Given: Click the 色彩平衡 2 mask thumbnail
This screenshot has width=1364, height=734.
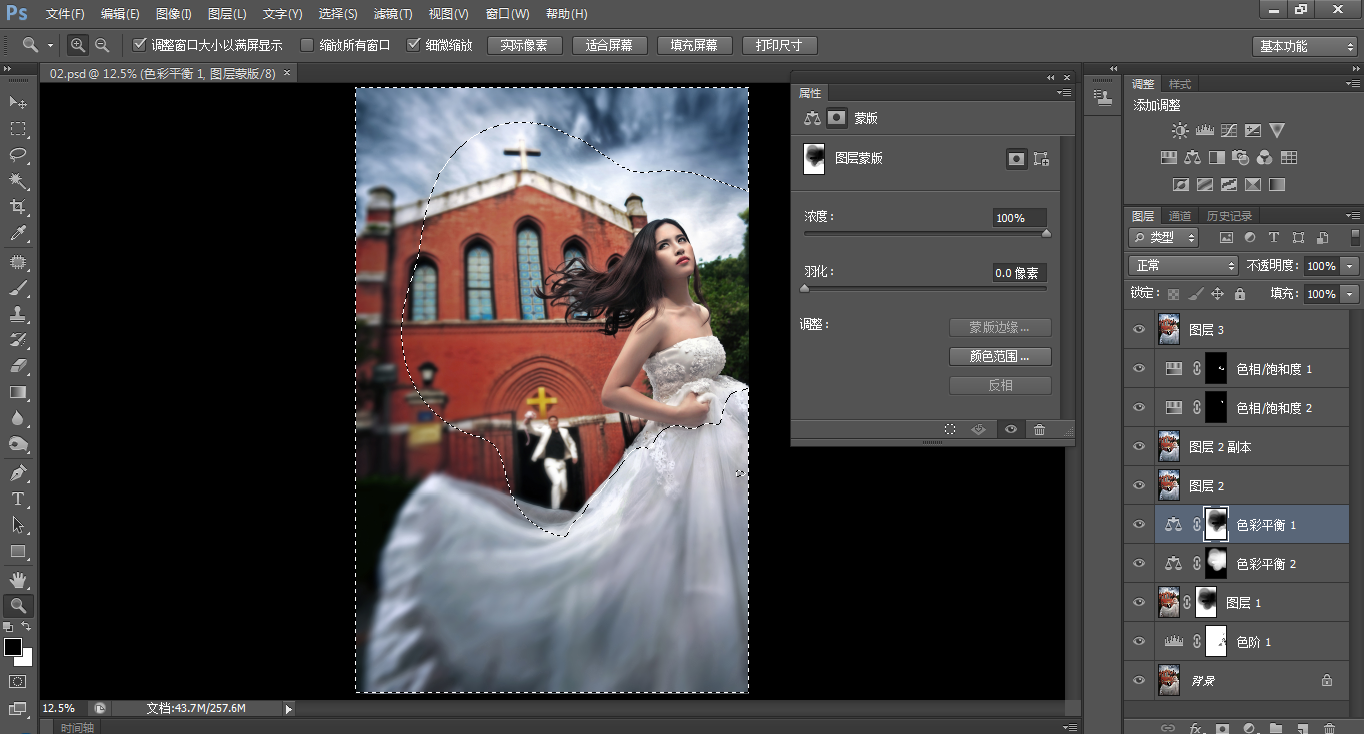Looking at the screenshot, I should click(x=1216, y=563).
